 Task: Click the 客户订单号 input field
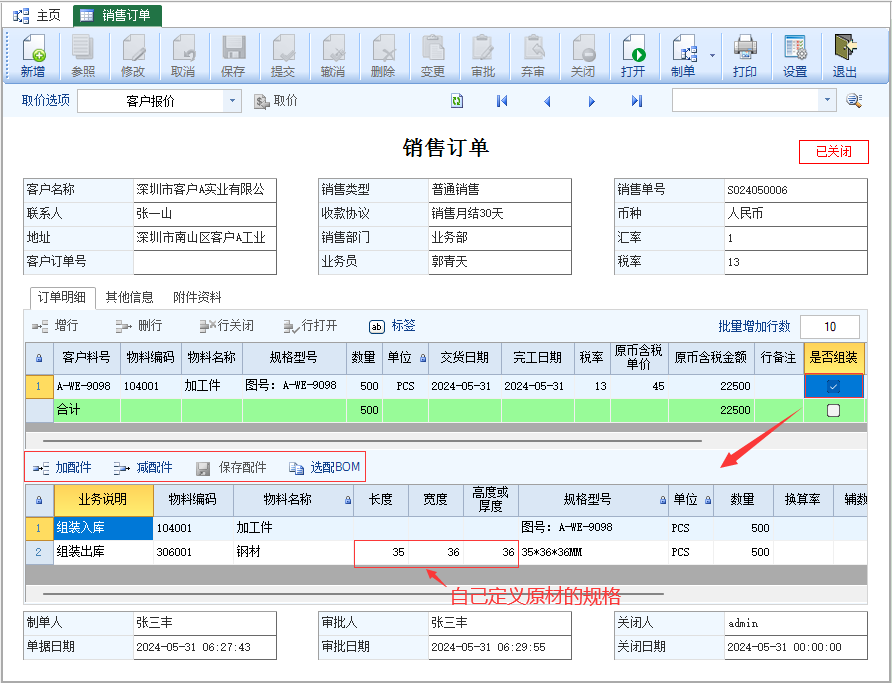(205, 262)
